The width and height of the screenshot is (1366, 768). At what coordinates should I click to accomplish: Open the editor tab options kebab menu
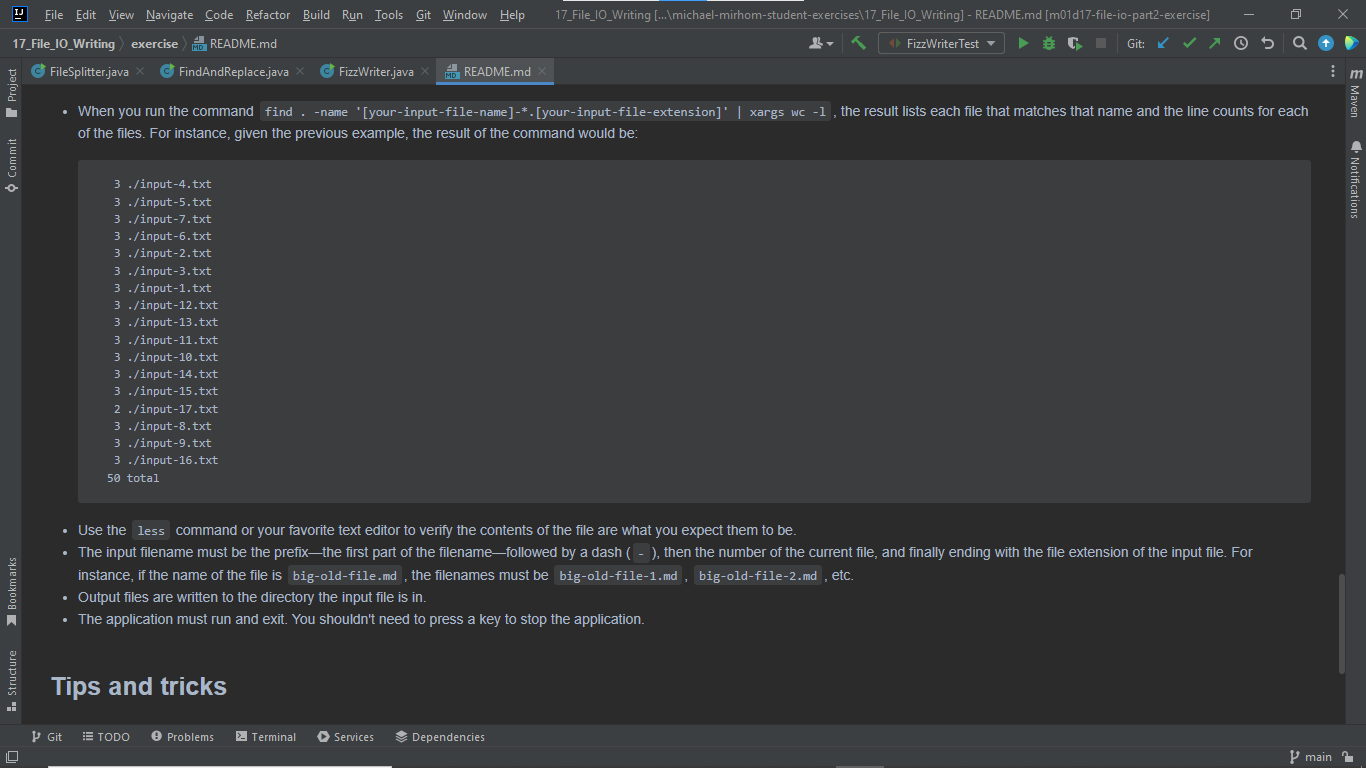(x=1333, y=71)
